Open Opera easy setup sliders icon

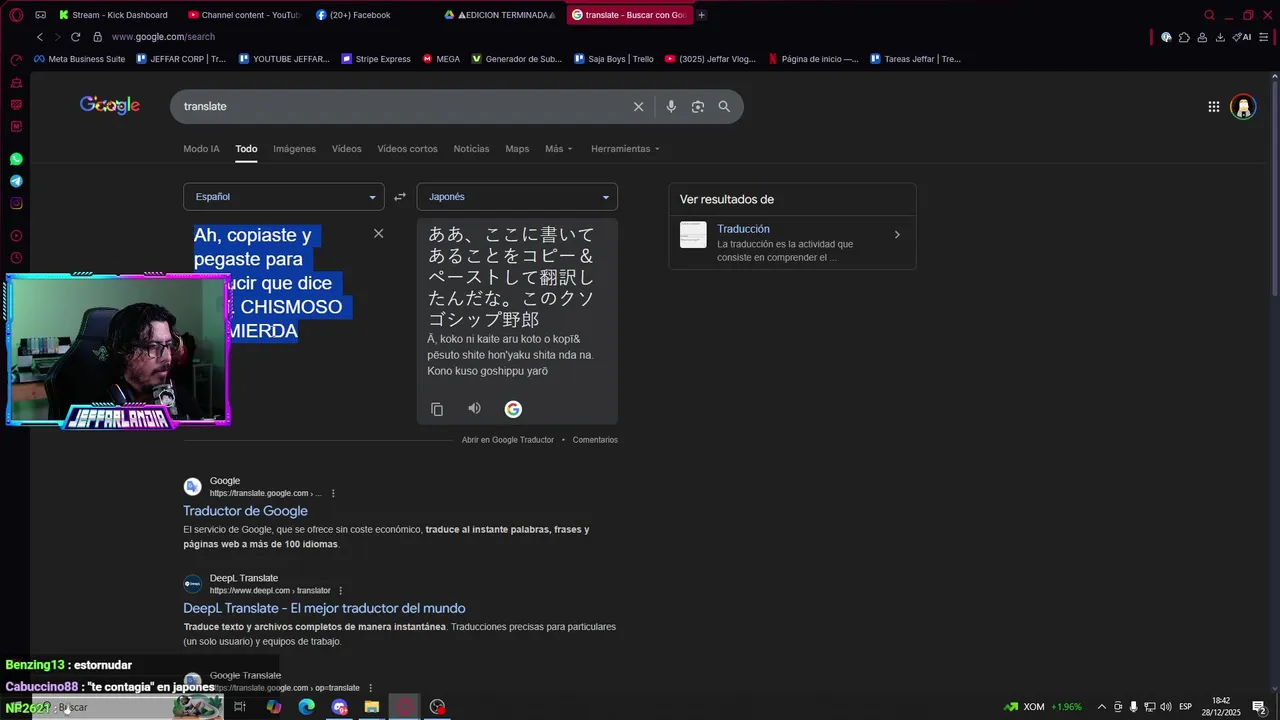coord(1265,37)
